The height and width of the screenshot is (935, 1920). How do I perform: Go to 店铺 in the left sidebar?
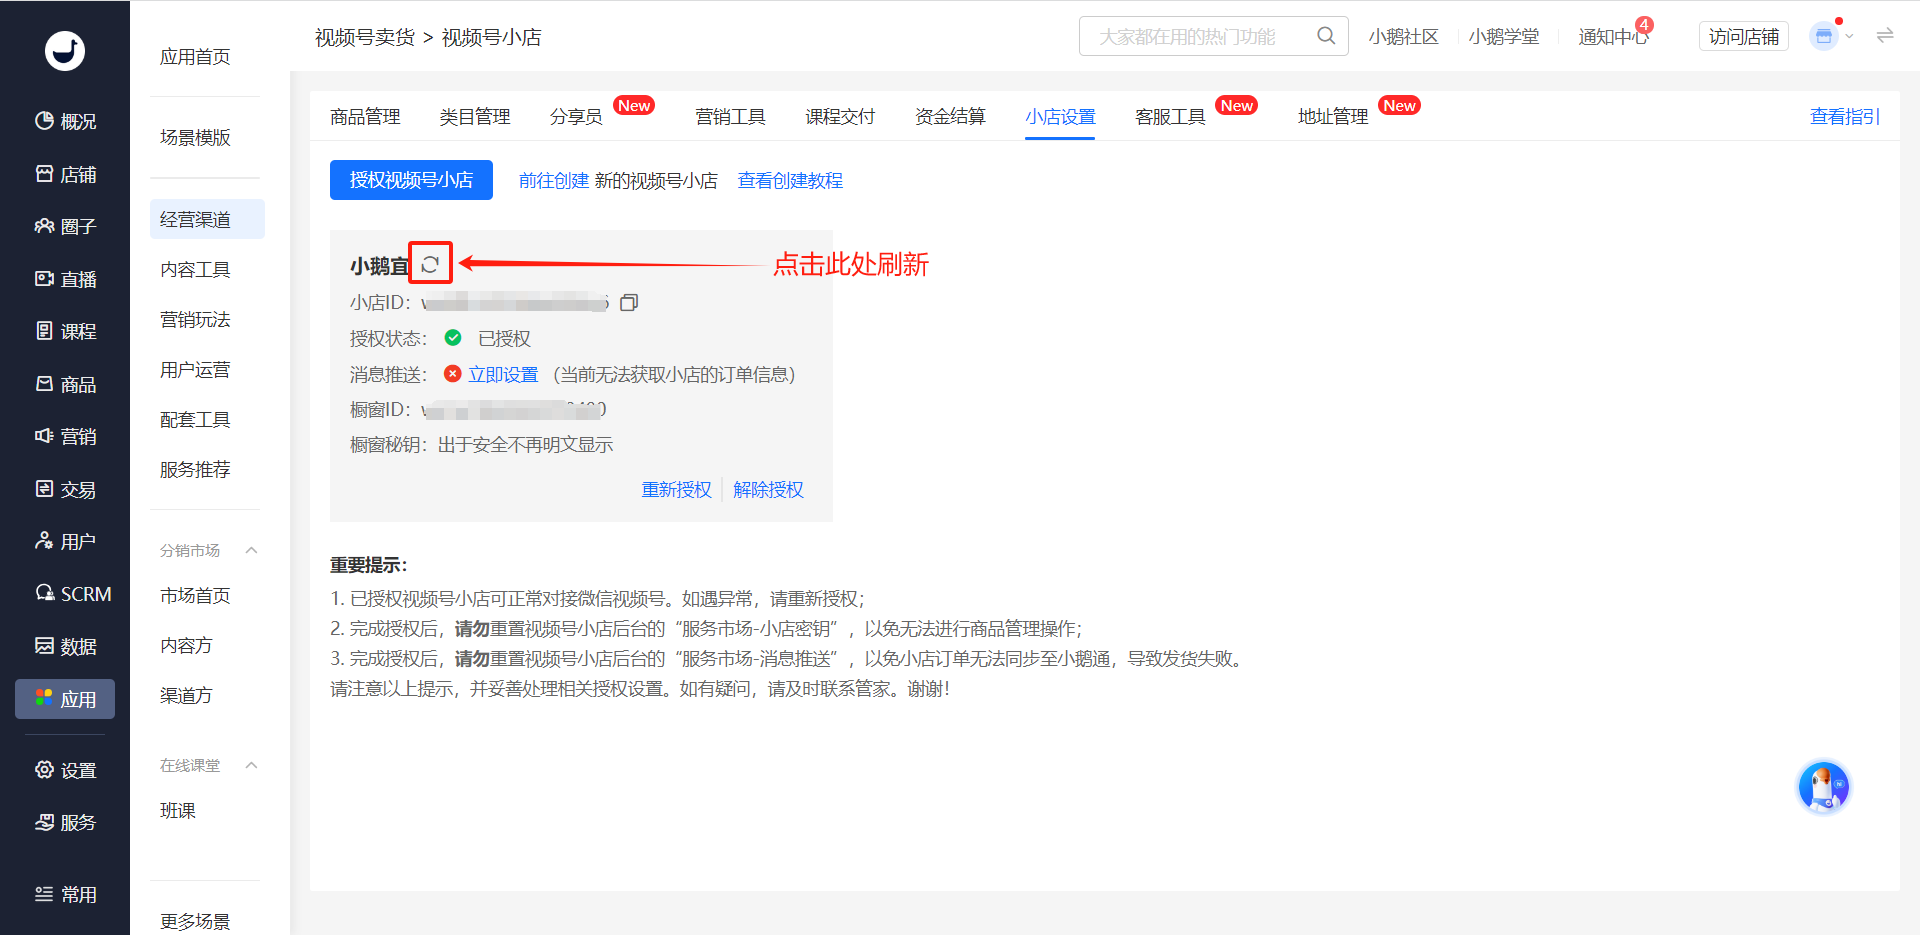click(65, 174)
